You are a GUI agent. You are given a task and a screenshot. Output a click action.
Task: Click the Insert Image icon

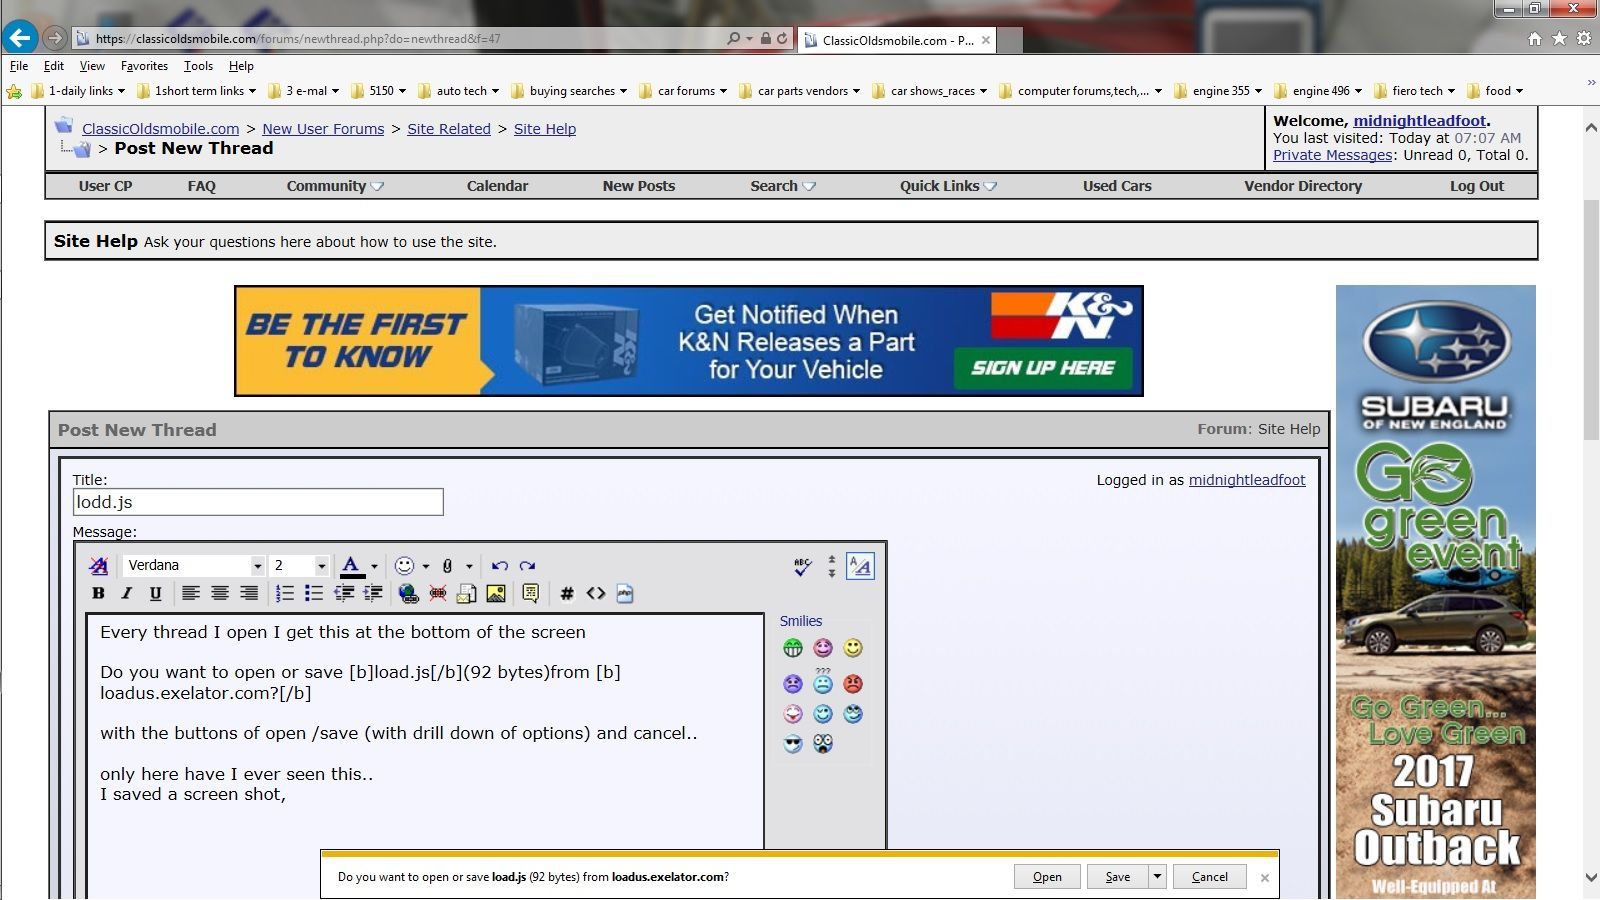click(x=495, y=593)
